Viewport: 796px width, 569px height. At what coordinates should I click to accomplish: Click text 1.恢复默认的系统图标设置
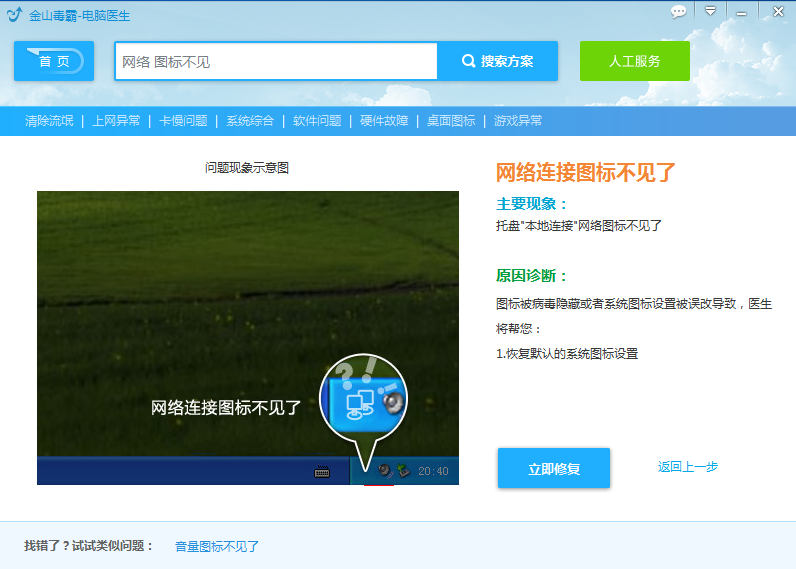pos(567,354)
